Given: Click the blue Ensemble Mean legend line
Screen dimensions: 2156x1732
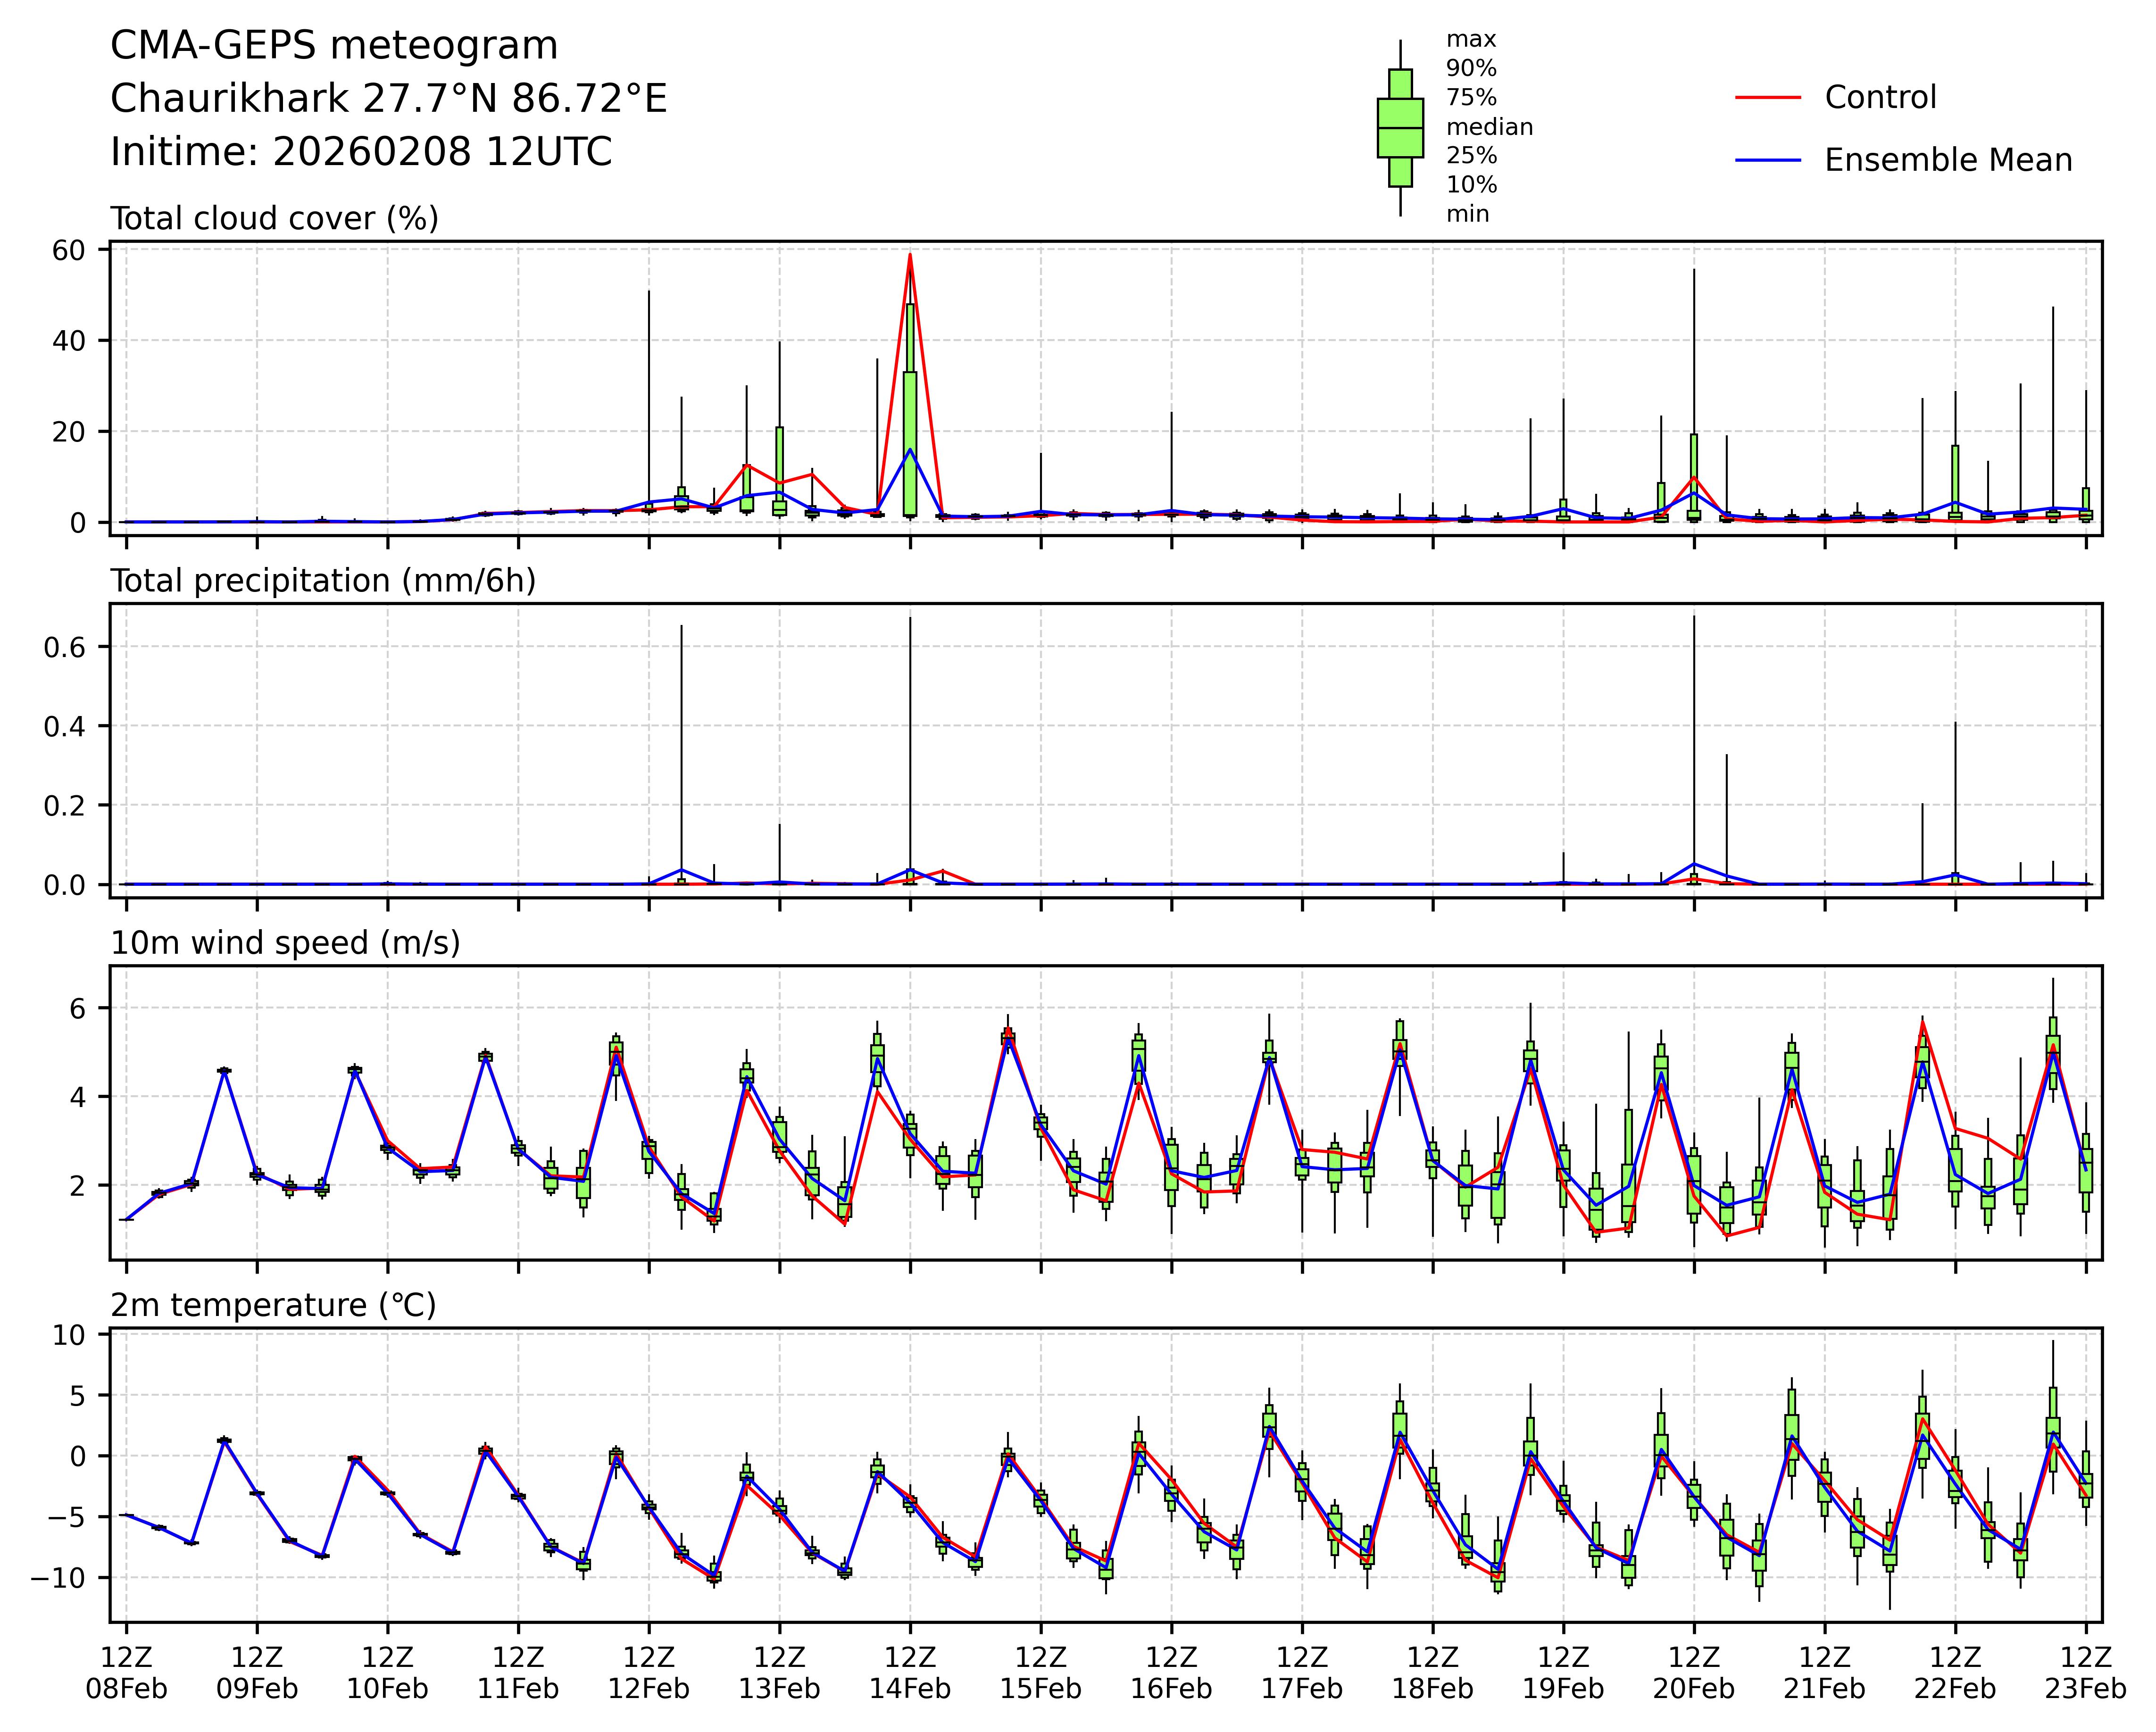Looking at the screenshot, I should 1767,160.
